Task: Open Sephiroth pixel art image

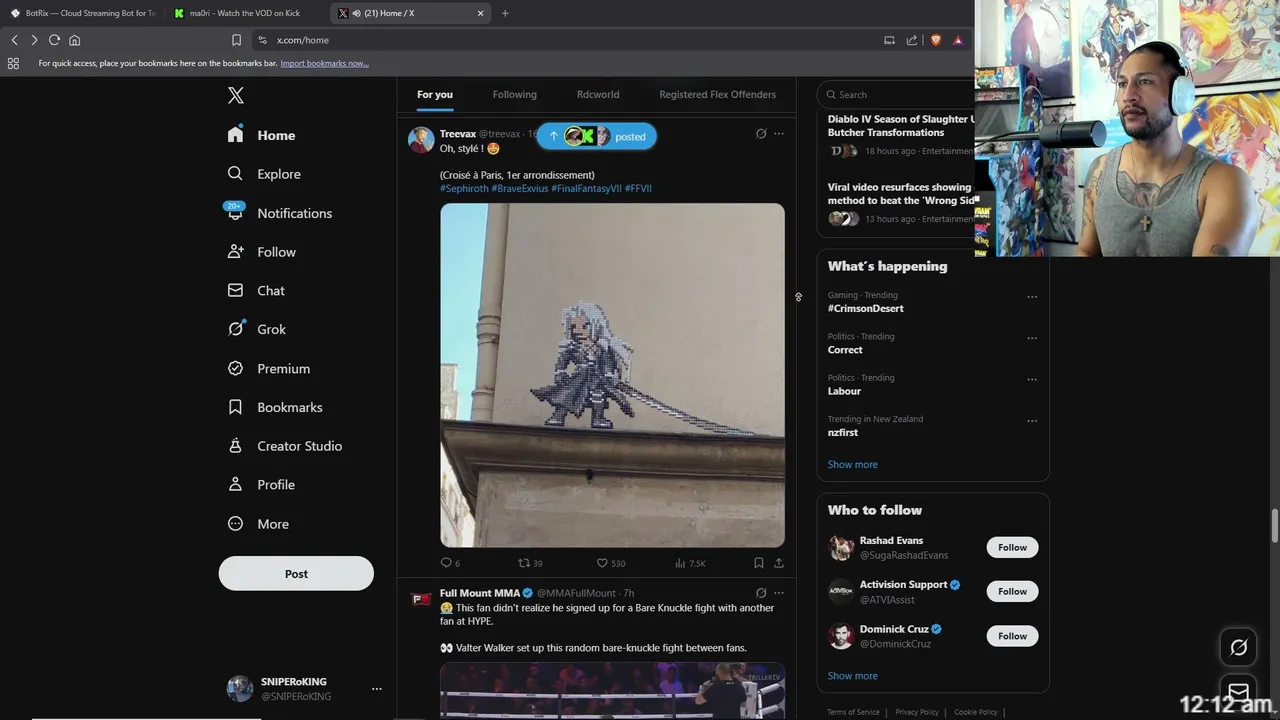Action: click(612, 375)
